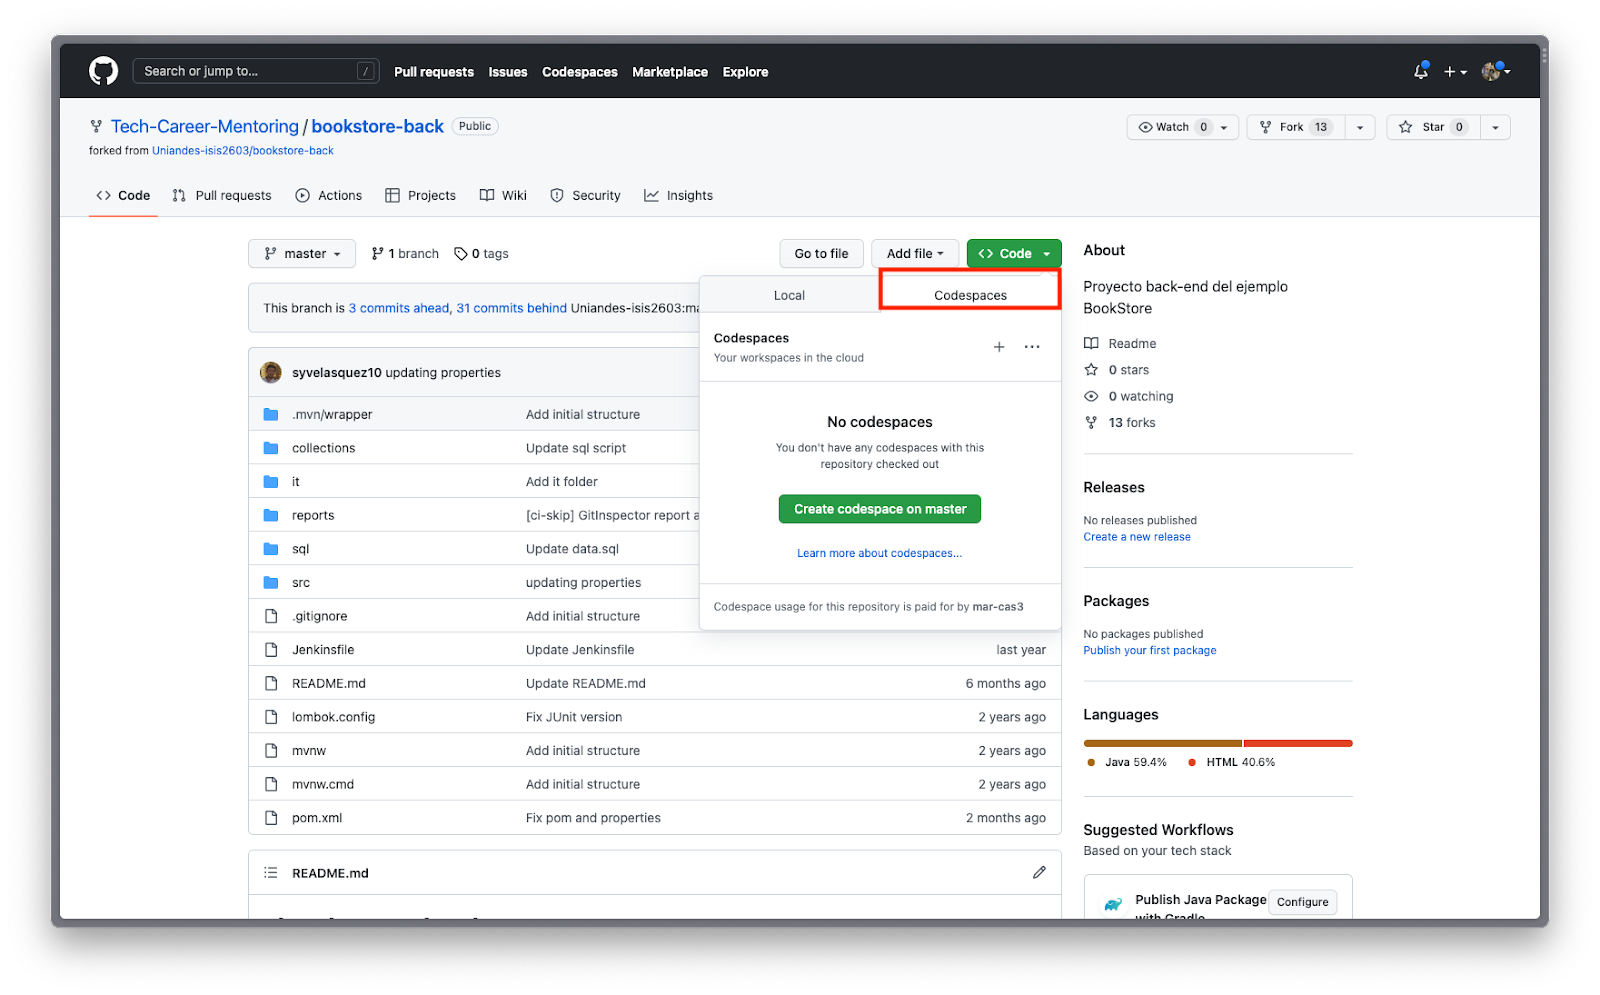This screenshot has height=995, width=1600.
Task: Open the bookstore-back repository link
Action: pos(377,126)
